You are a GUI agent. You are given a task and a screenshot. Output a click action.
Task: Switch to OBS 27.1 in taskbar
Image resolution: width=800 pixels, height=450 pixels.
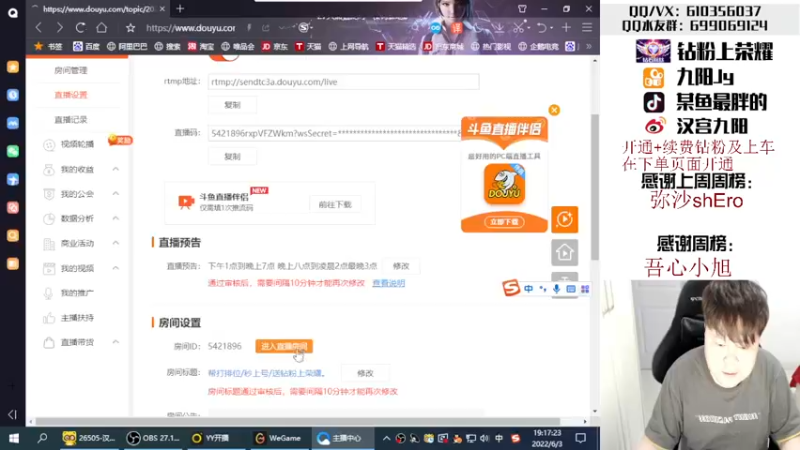tap(153, 438)
